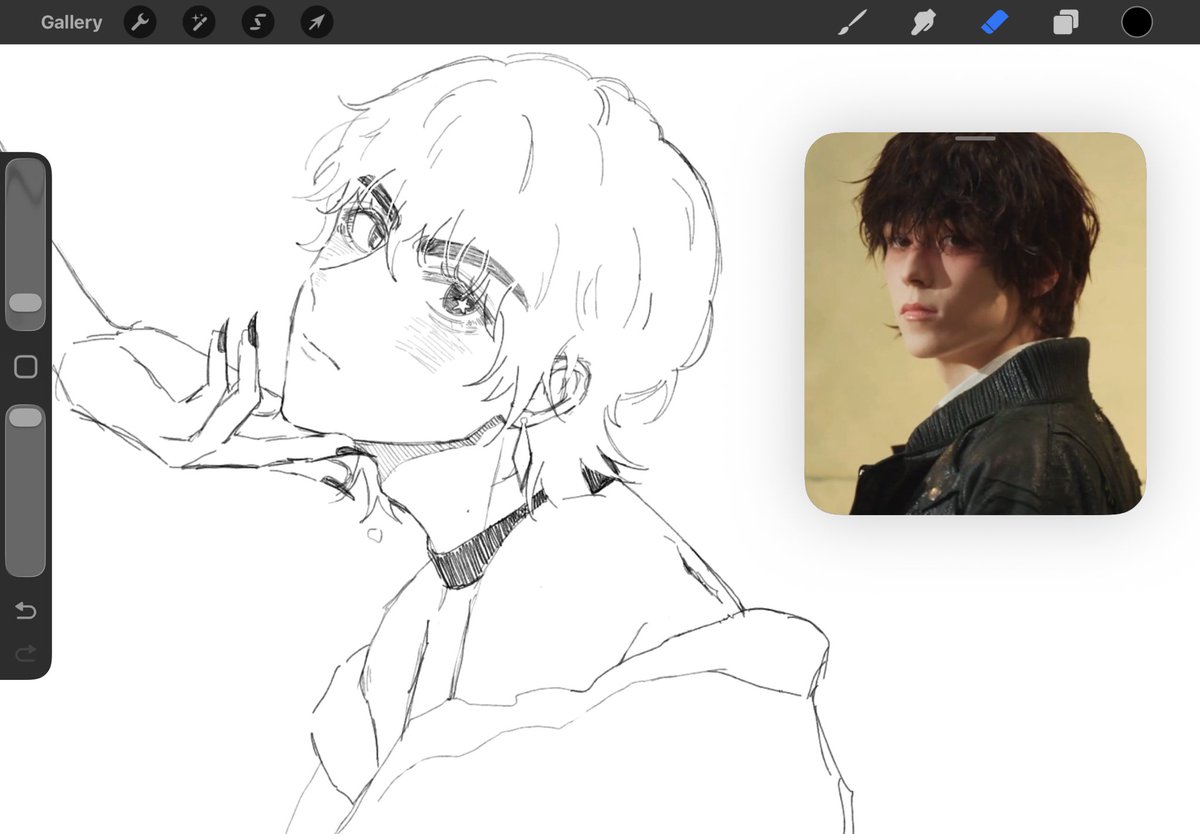
Task: Activate the Selection tool
Action: coord(258,22)
